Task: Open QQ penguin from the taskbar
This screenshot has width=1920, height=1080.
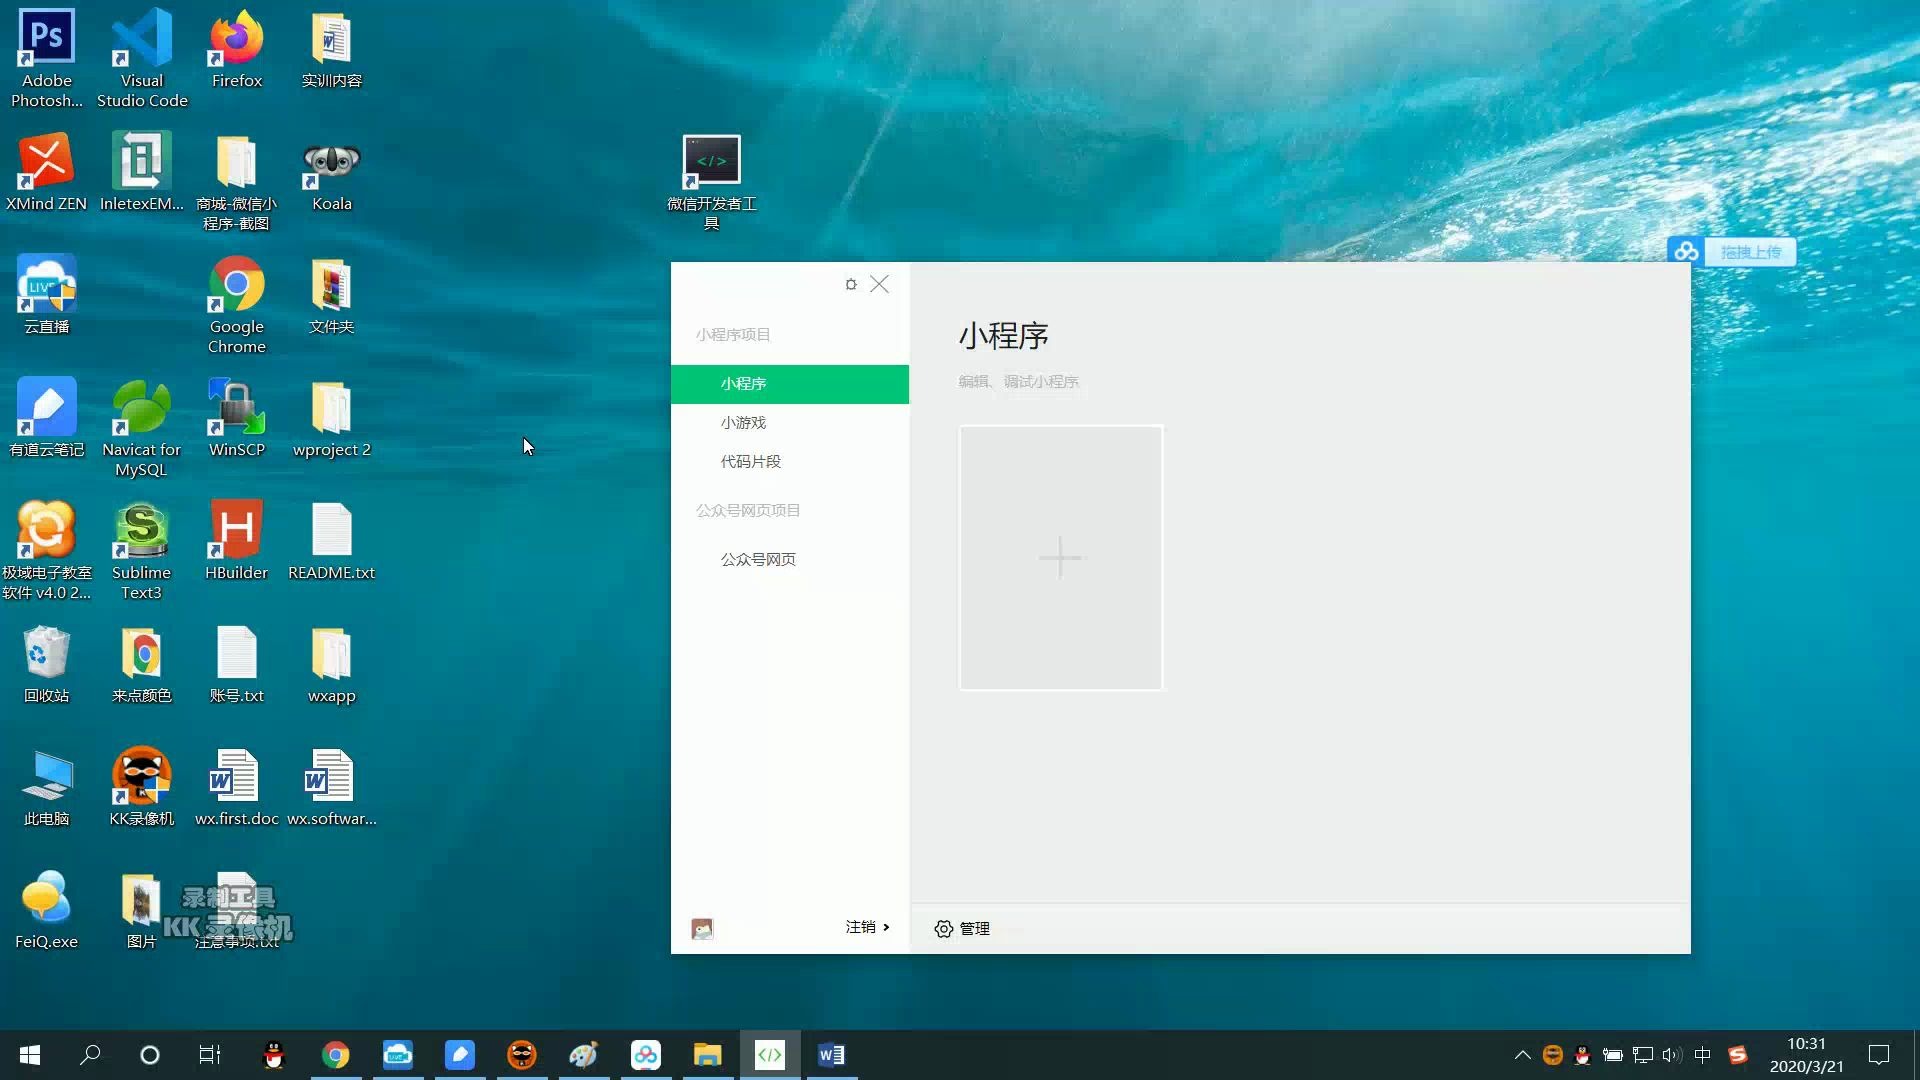Action: point(273,1055)
